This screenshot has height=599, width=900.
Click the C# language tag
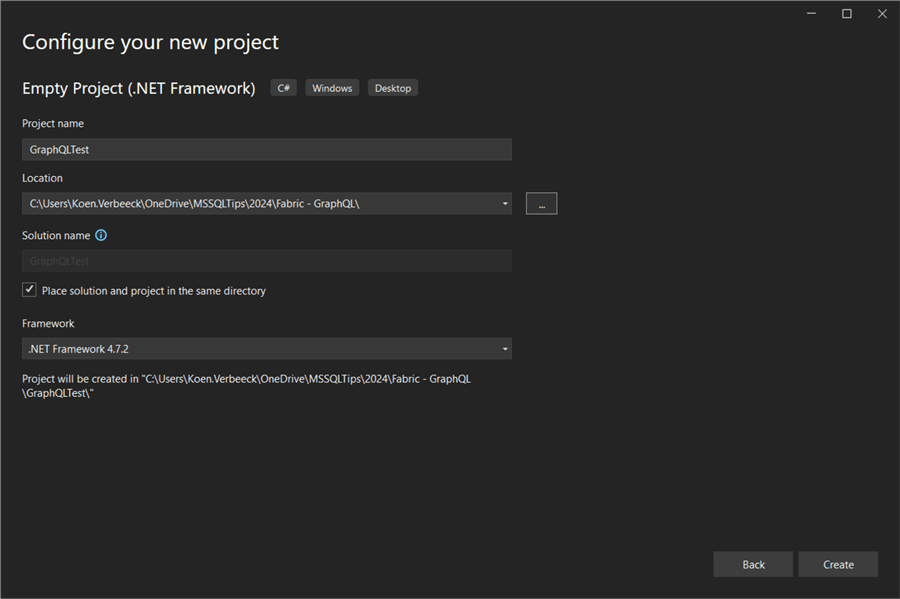coord(284,88)
